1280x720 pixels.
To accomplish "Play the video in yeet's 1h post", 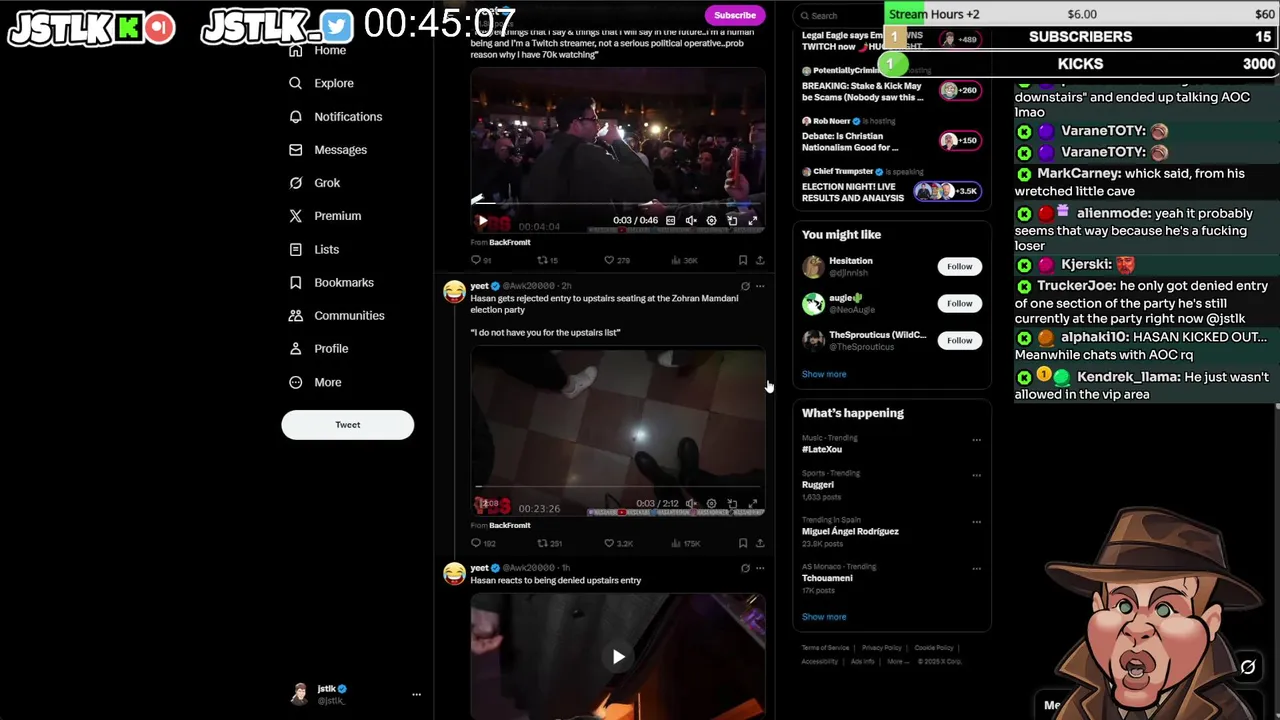I will (x=618, y=657).
